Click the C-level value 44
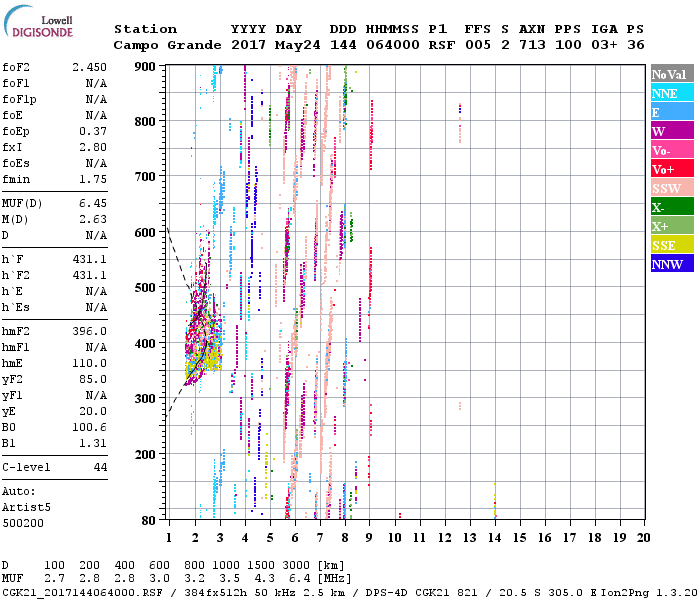 (x=100, y=467)
